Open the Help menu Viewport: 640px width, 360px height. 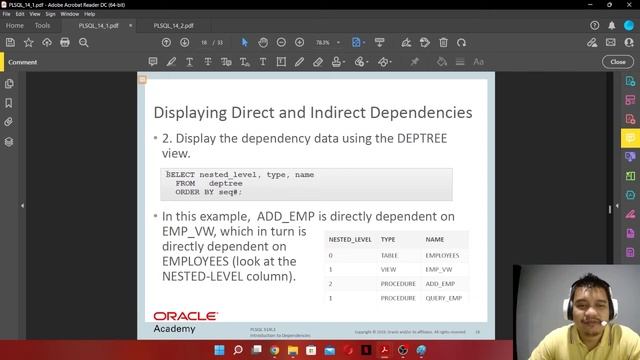pos(89,14)
